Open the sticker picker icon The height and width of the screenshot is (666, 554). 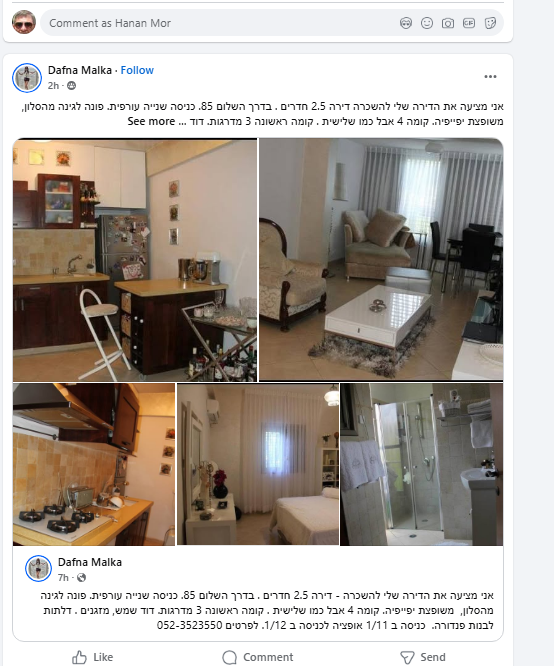point(490,23)
